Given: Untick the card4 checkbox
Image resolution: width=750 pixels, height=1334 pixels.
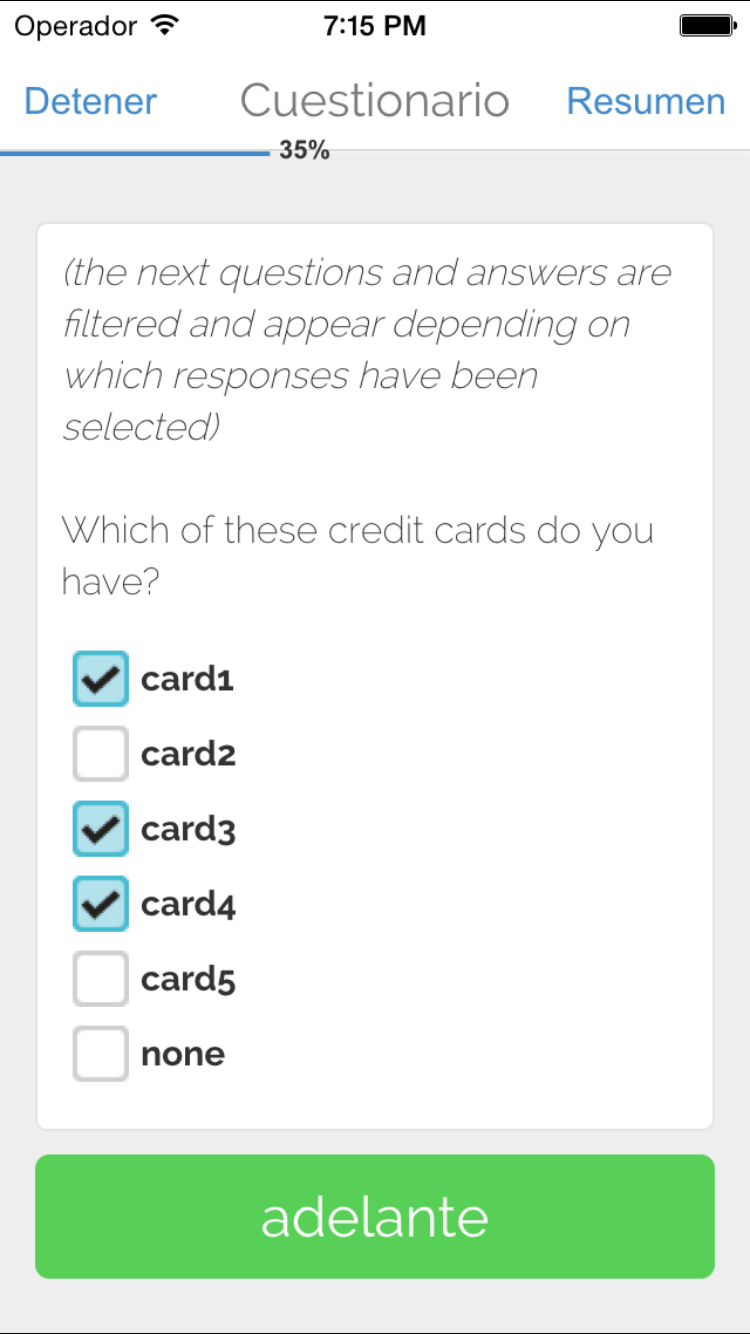Looking at the screenshot, I should 100,904.
